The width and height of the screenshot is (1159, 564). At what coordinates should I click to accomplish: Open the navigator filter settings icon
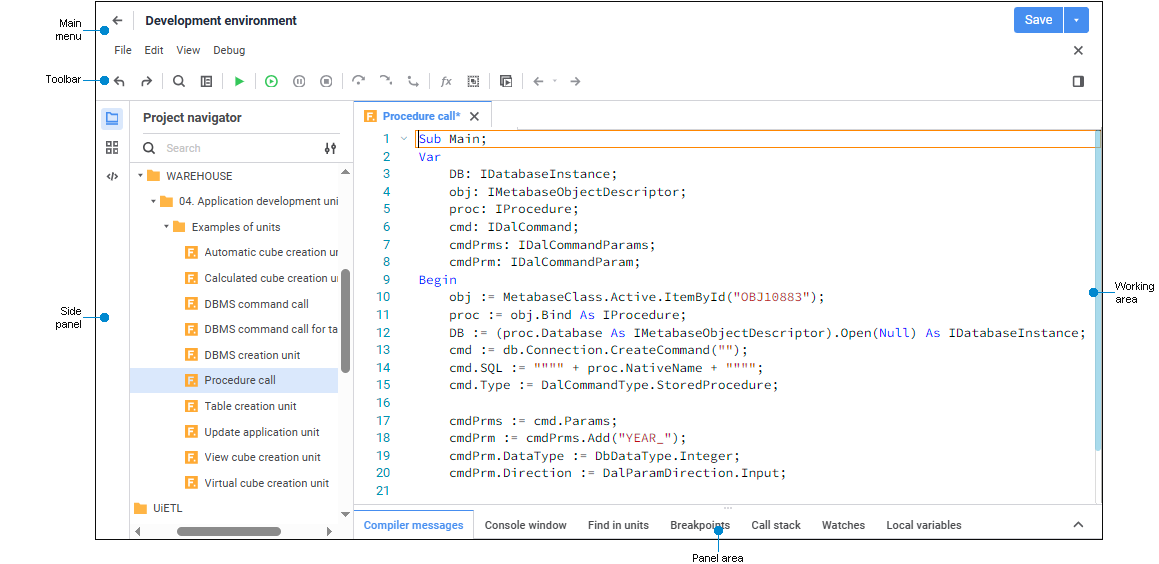[330, 148]
